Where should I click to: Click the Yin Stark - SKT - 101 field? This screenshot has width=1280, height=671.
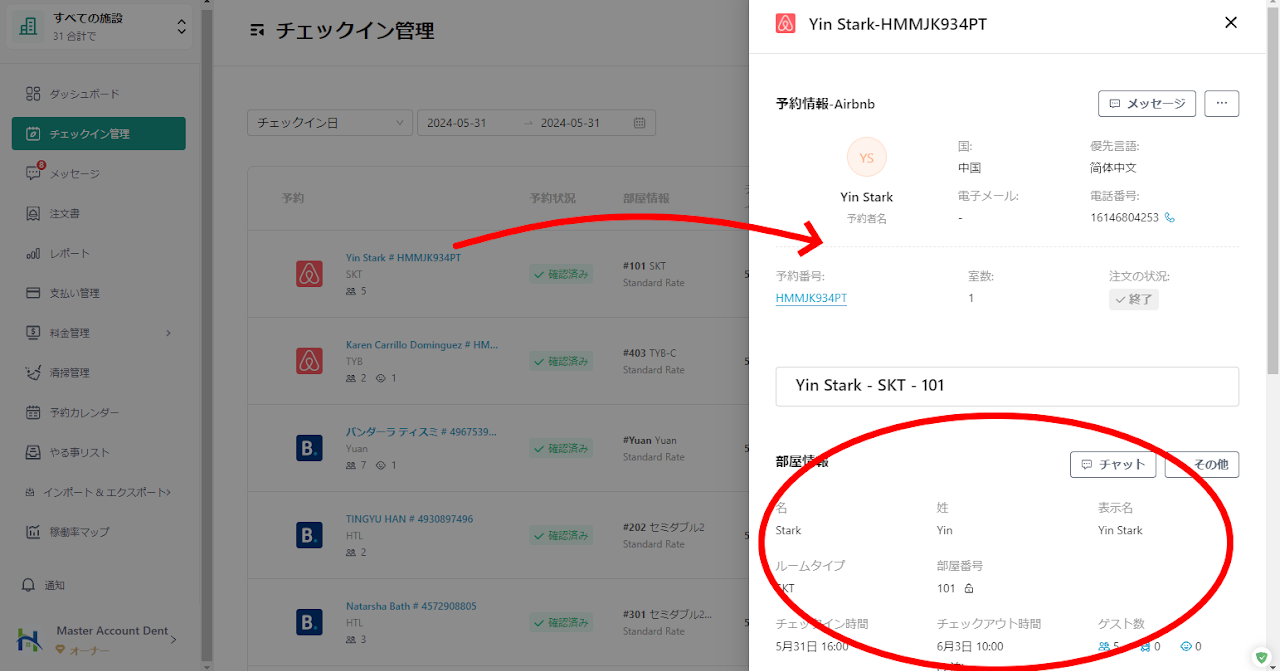[x=1006, y=386]
